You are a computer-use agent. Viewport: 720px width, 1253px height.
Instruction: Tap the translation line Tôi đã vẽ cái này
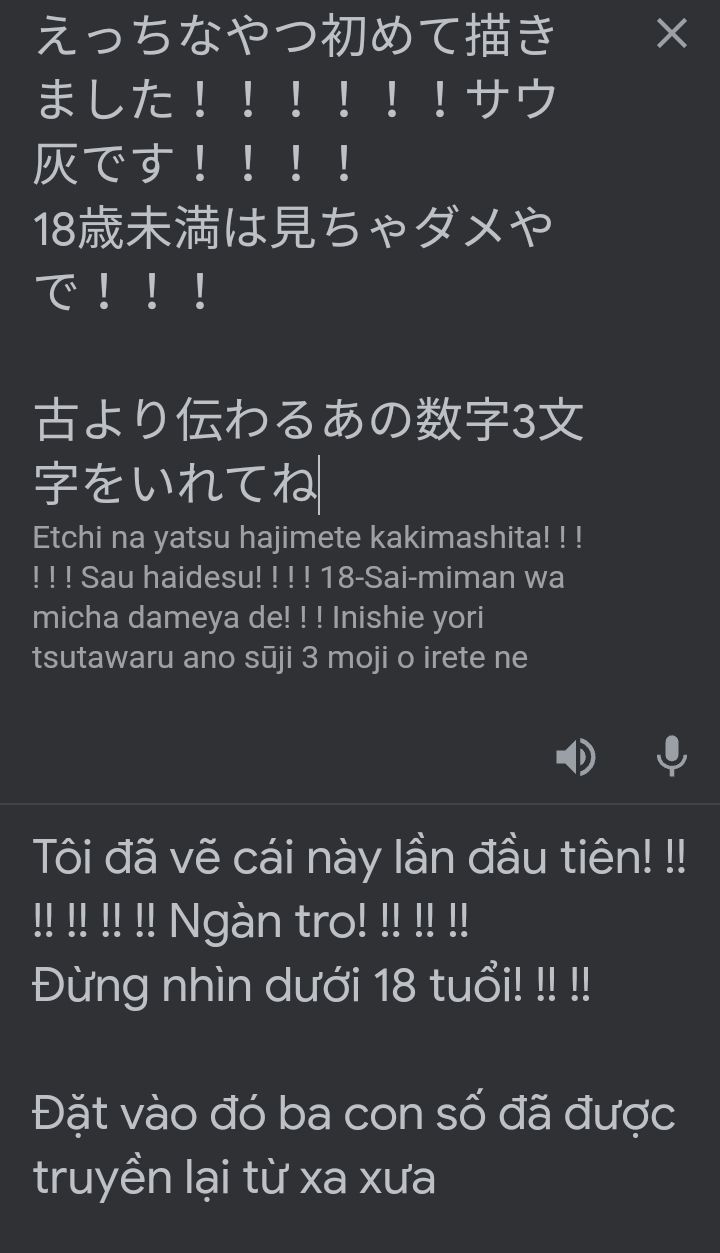point(360,857)
